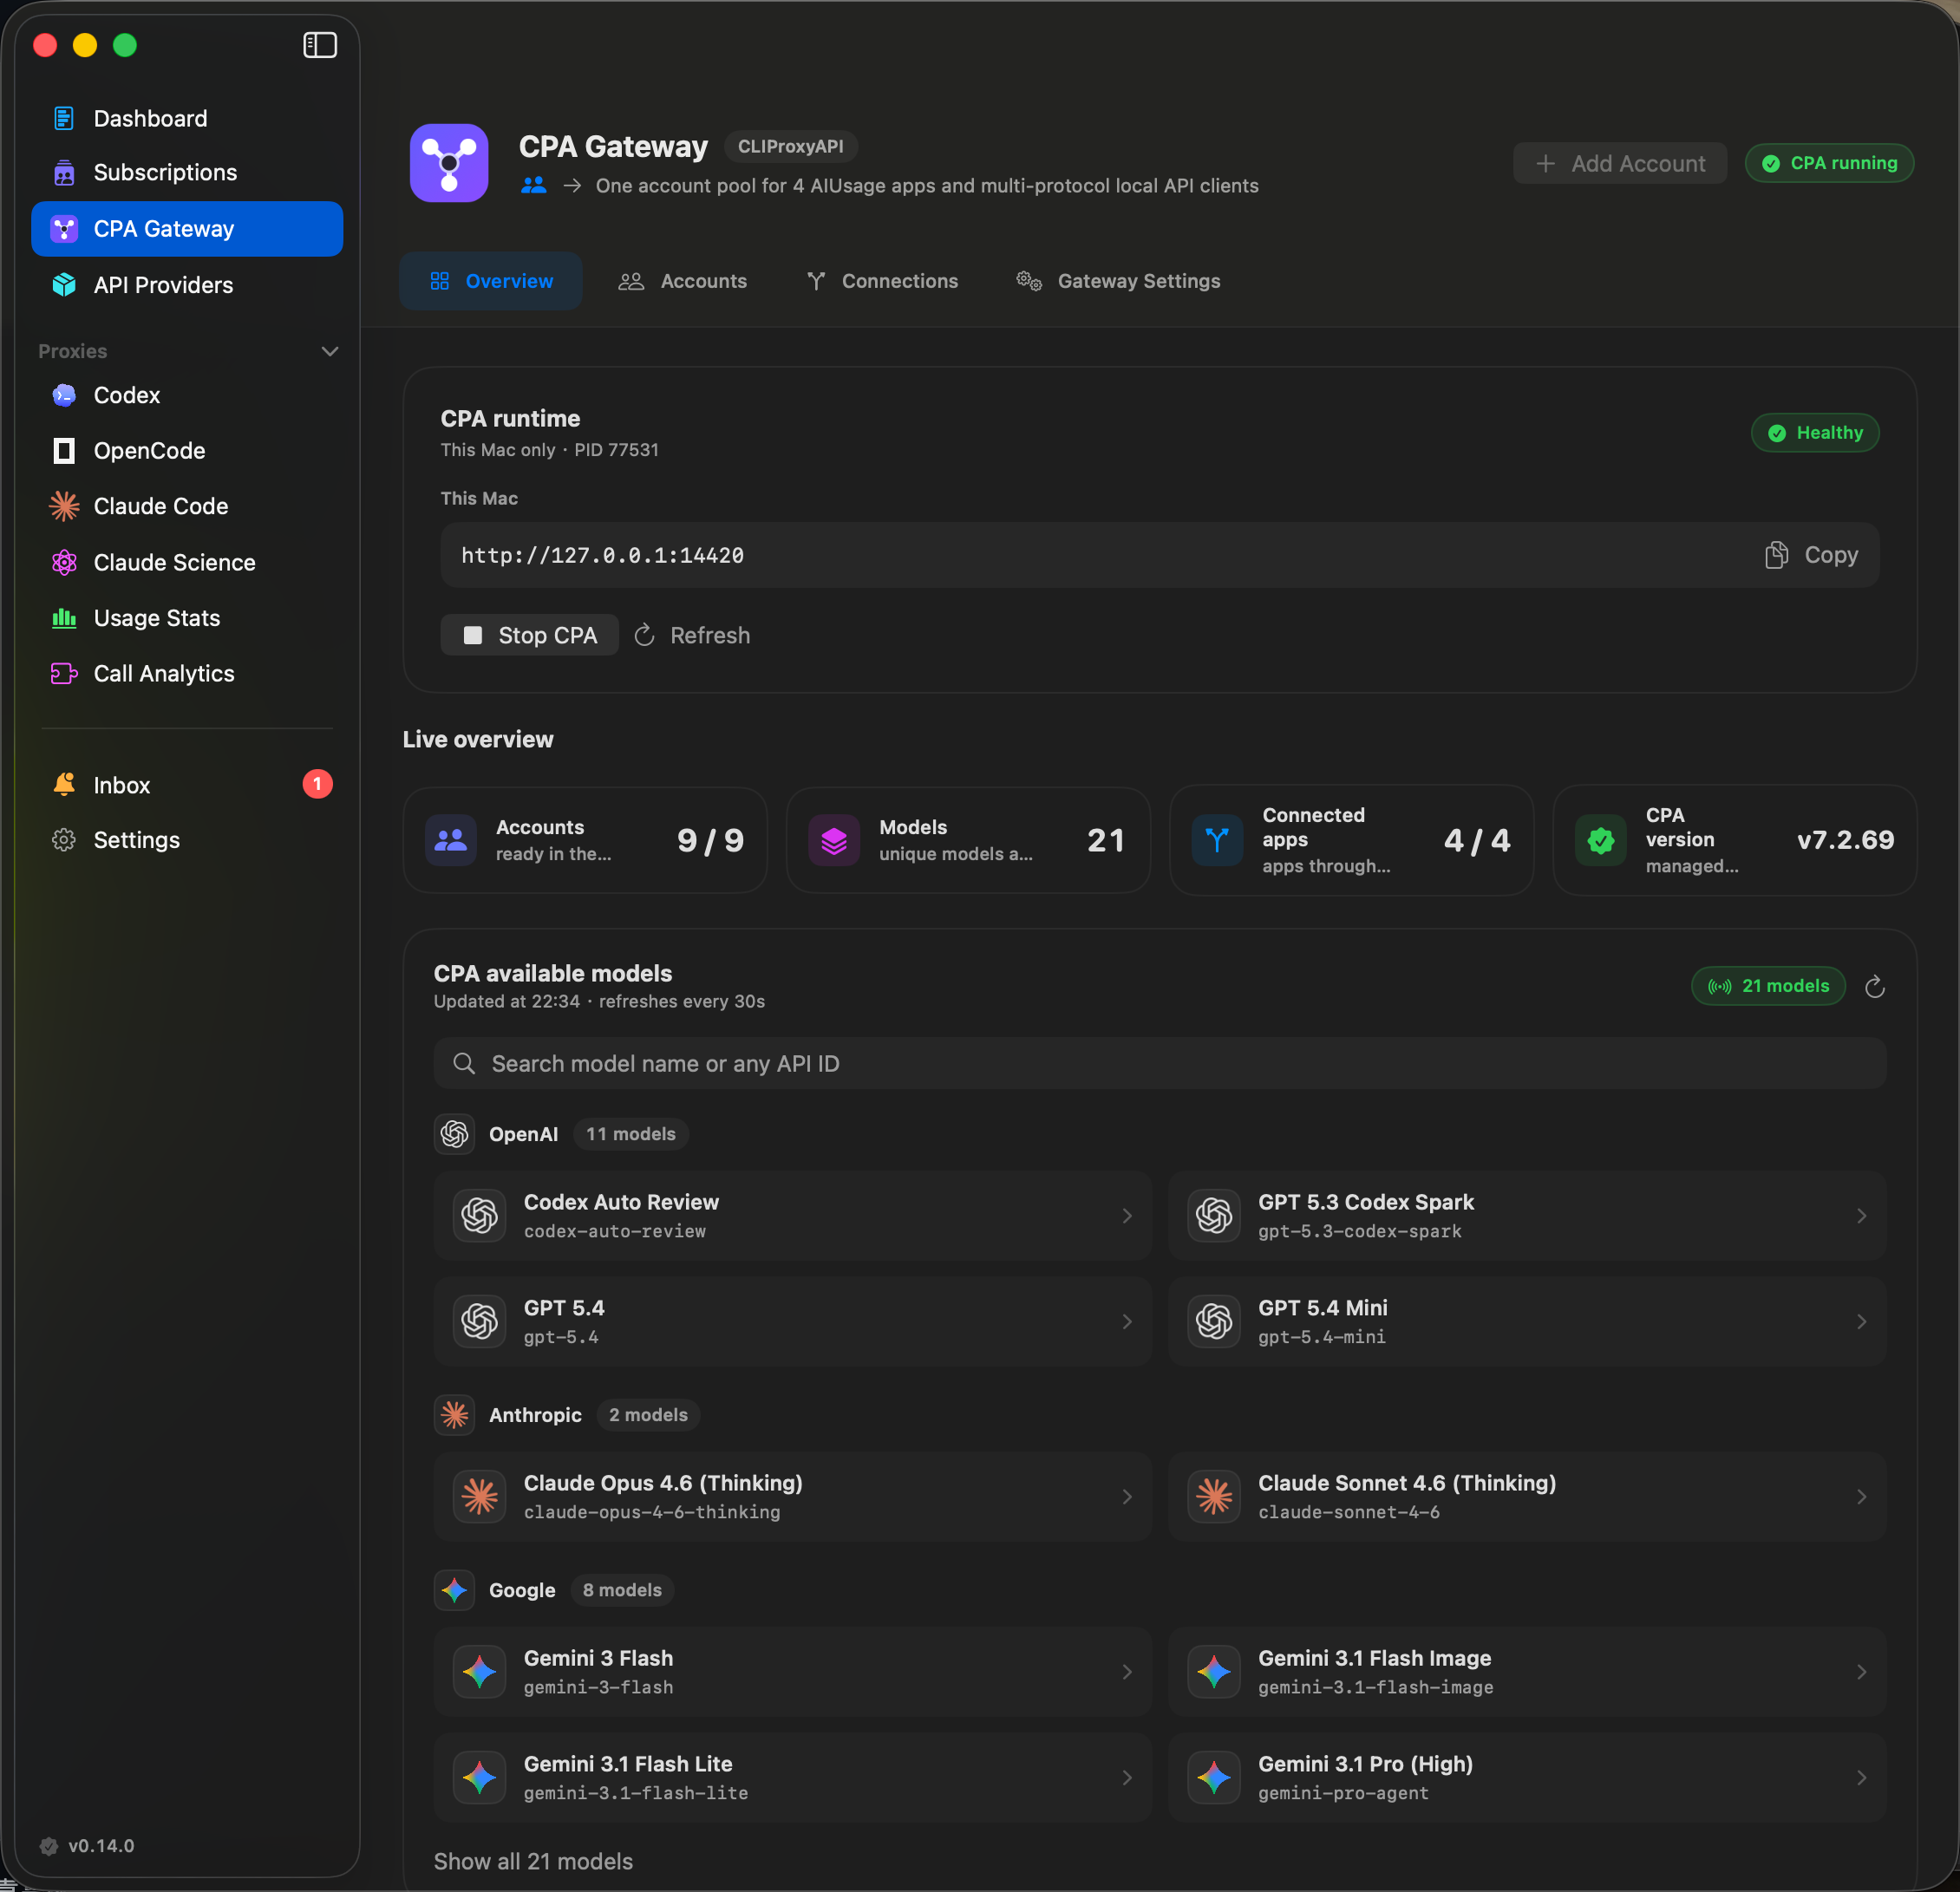
Task: Click the Updated at 22:34 refresh note
Action: pyautogui.click(x=599, y=1001)
